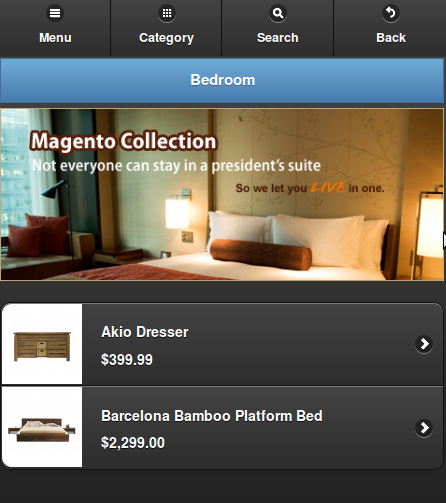
Task: Open Barcelona Bamboo Platform Bed chevron arrow
Action: coord(424,428)
